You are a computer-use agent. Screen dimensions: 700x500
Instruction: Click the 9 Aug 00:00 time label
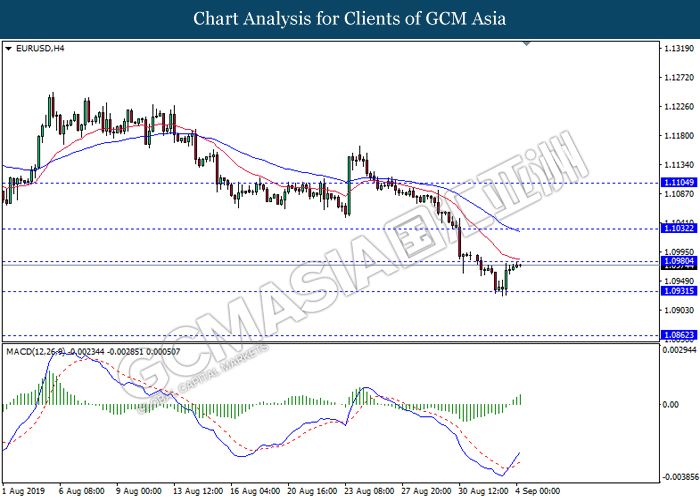click(x=139, y=491)
